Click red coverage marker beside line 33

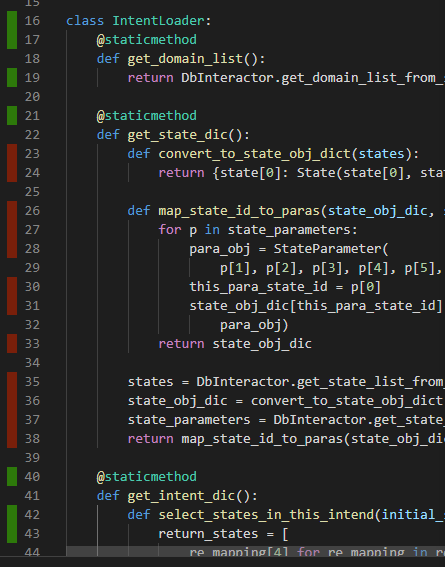tap(12, 343)
